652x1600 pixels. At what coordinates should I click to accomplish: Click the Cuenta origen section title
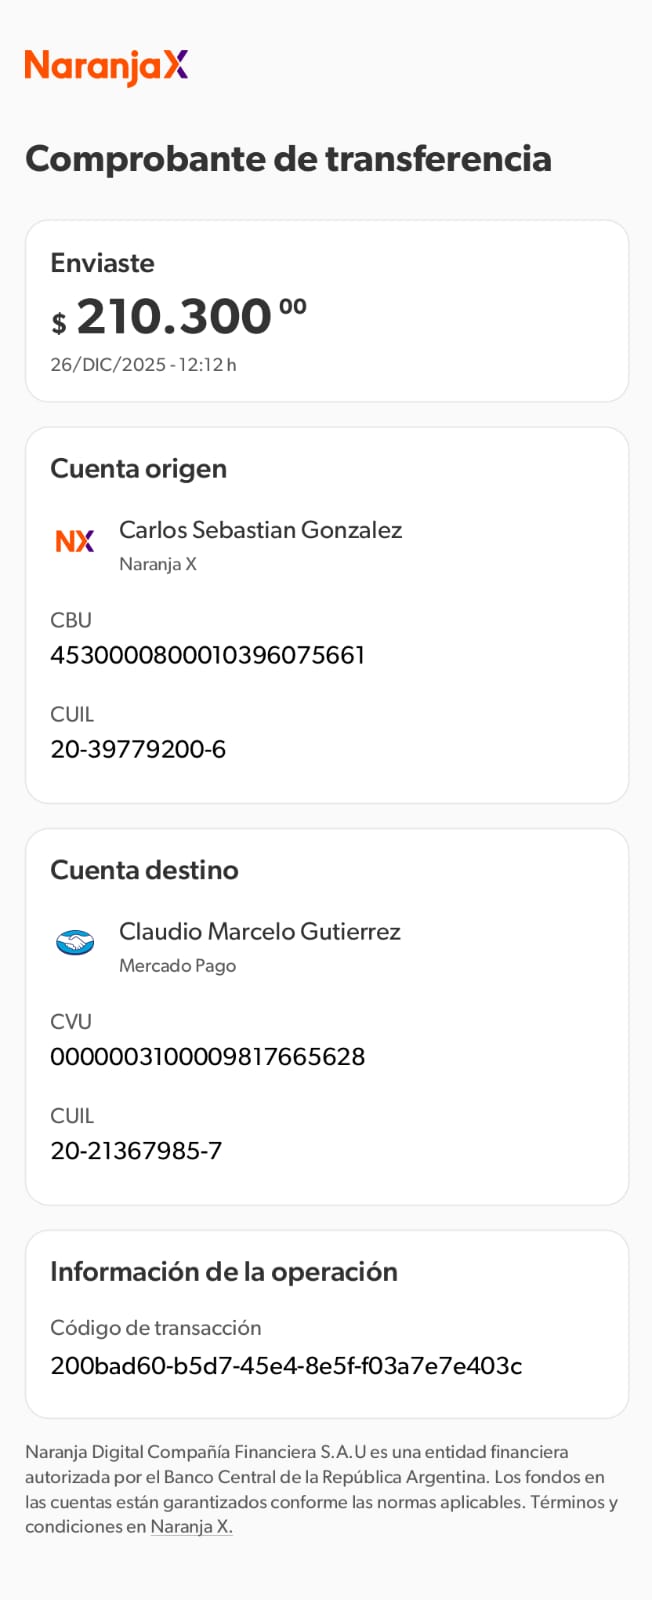tap(138, 468)
